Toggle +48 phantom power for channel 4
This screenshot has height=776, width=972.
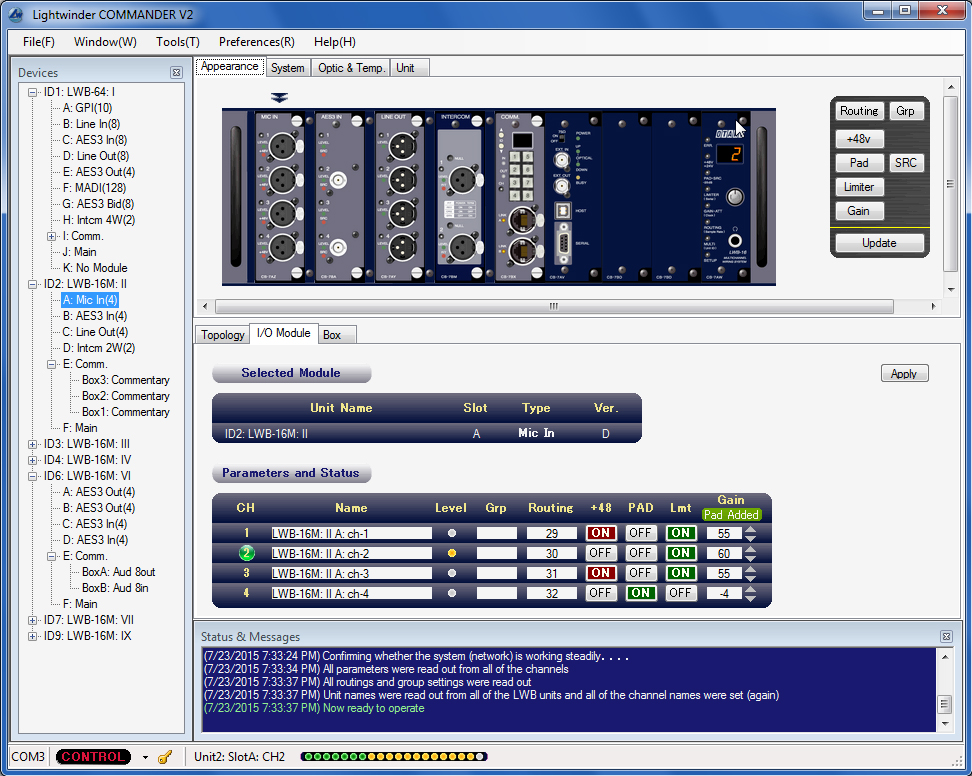pos(601,593)
